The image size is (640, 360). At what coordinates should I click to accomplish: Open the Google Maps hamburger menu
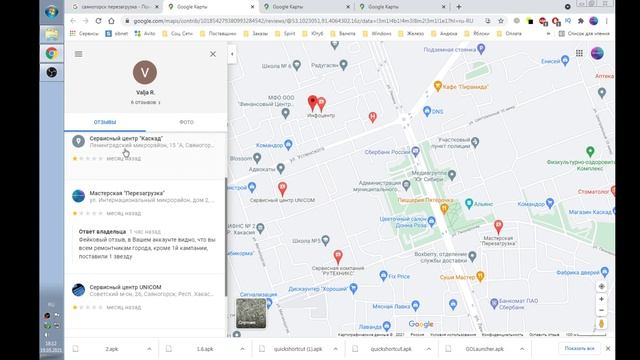(78, 54)
